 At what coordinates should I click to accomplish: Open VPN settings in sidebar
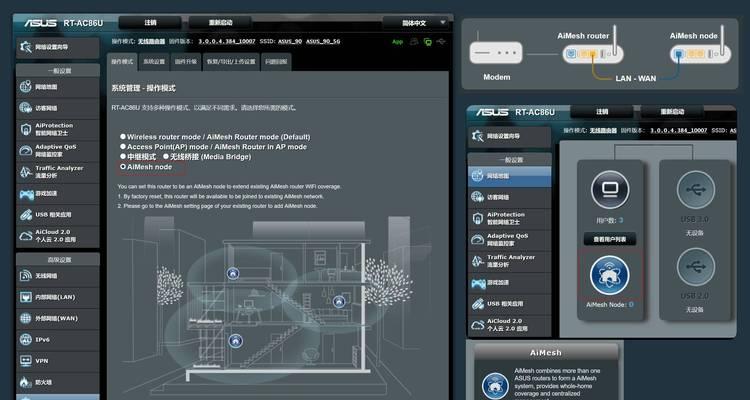57,361
